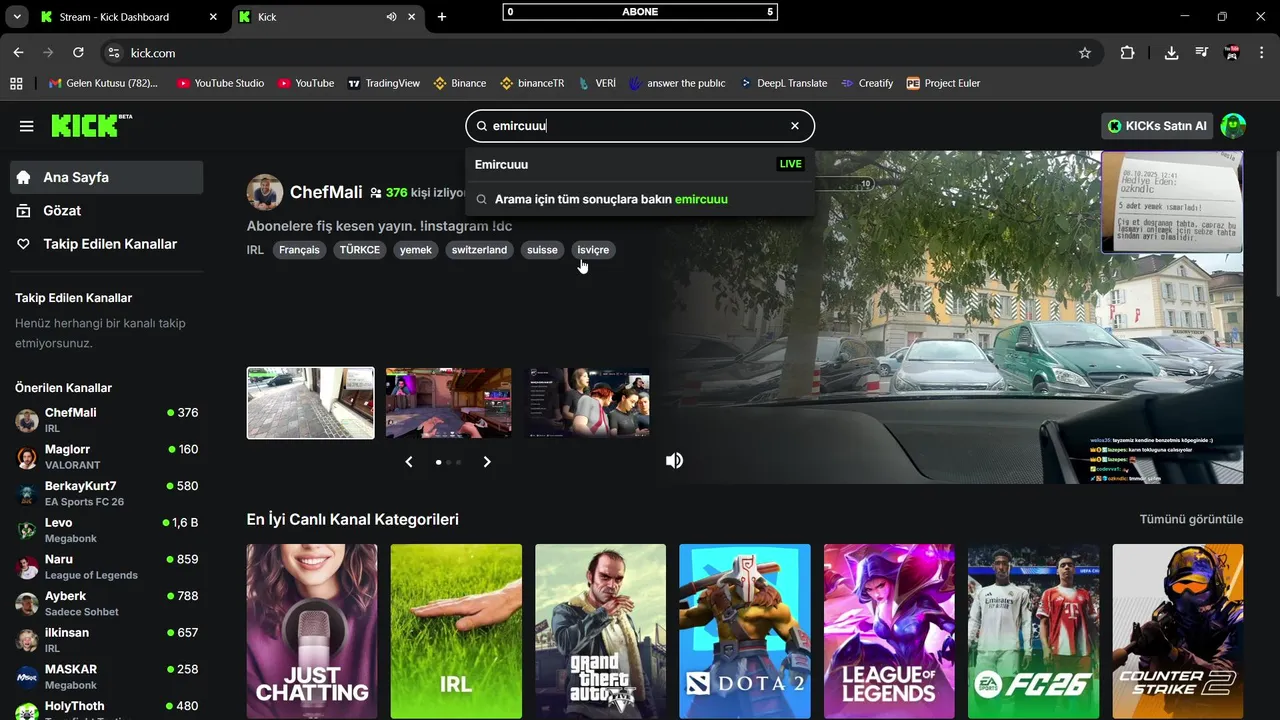
Task: Open the browser extensions puzzle icon
Action: pos(1127,53)
